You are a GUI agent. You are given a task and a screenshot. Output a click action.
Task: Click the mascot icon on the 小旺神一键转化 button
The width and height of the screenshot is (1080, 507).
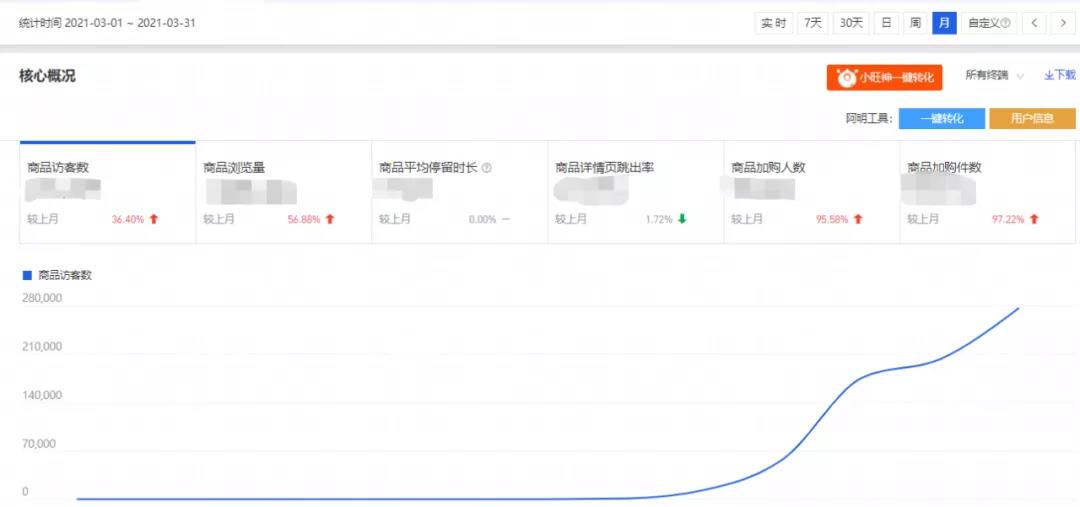(847, 77)
